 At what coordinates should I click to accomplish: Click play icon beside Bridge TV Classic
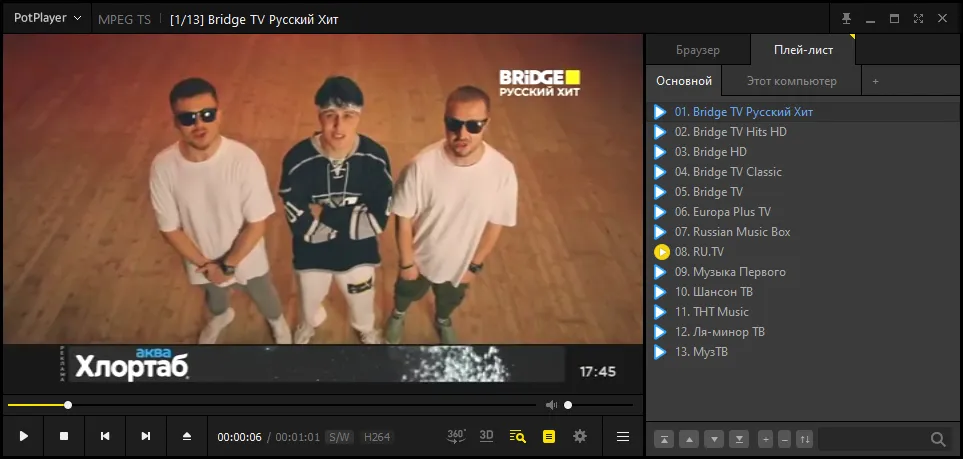coord(660,172)
